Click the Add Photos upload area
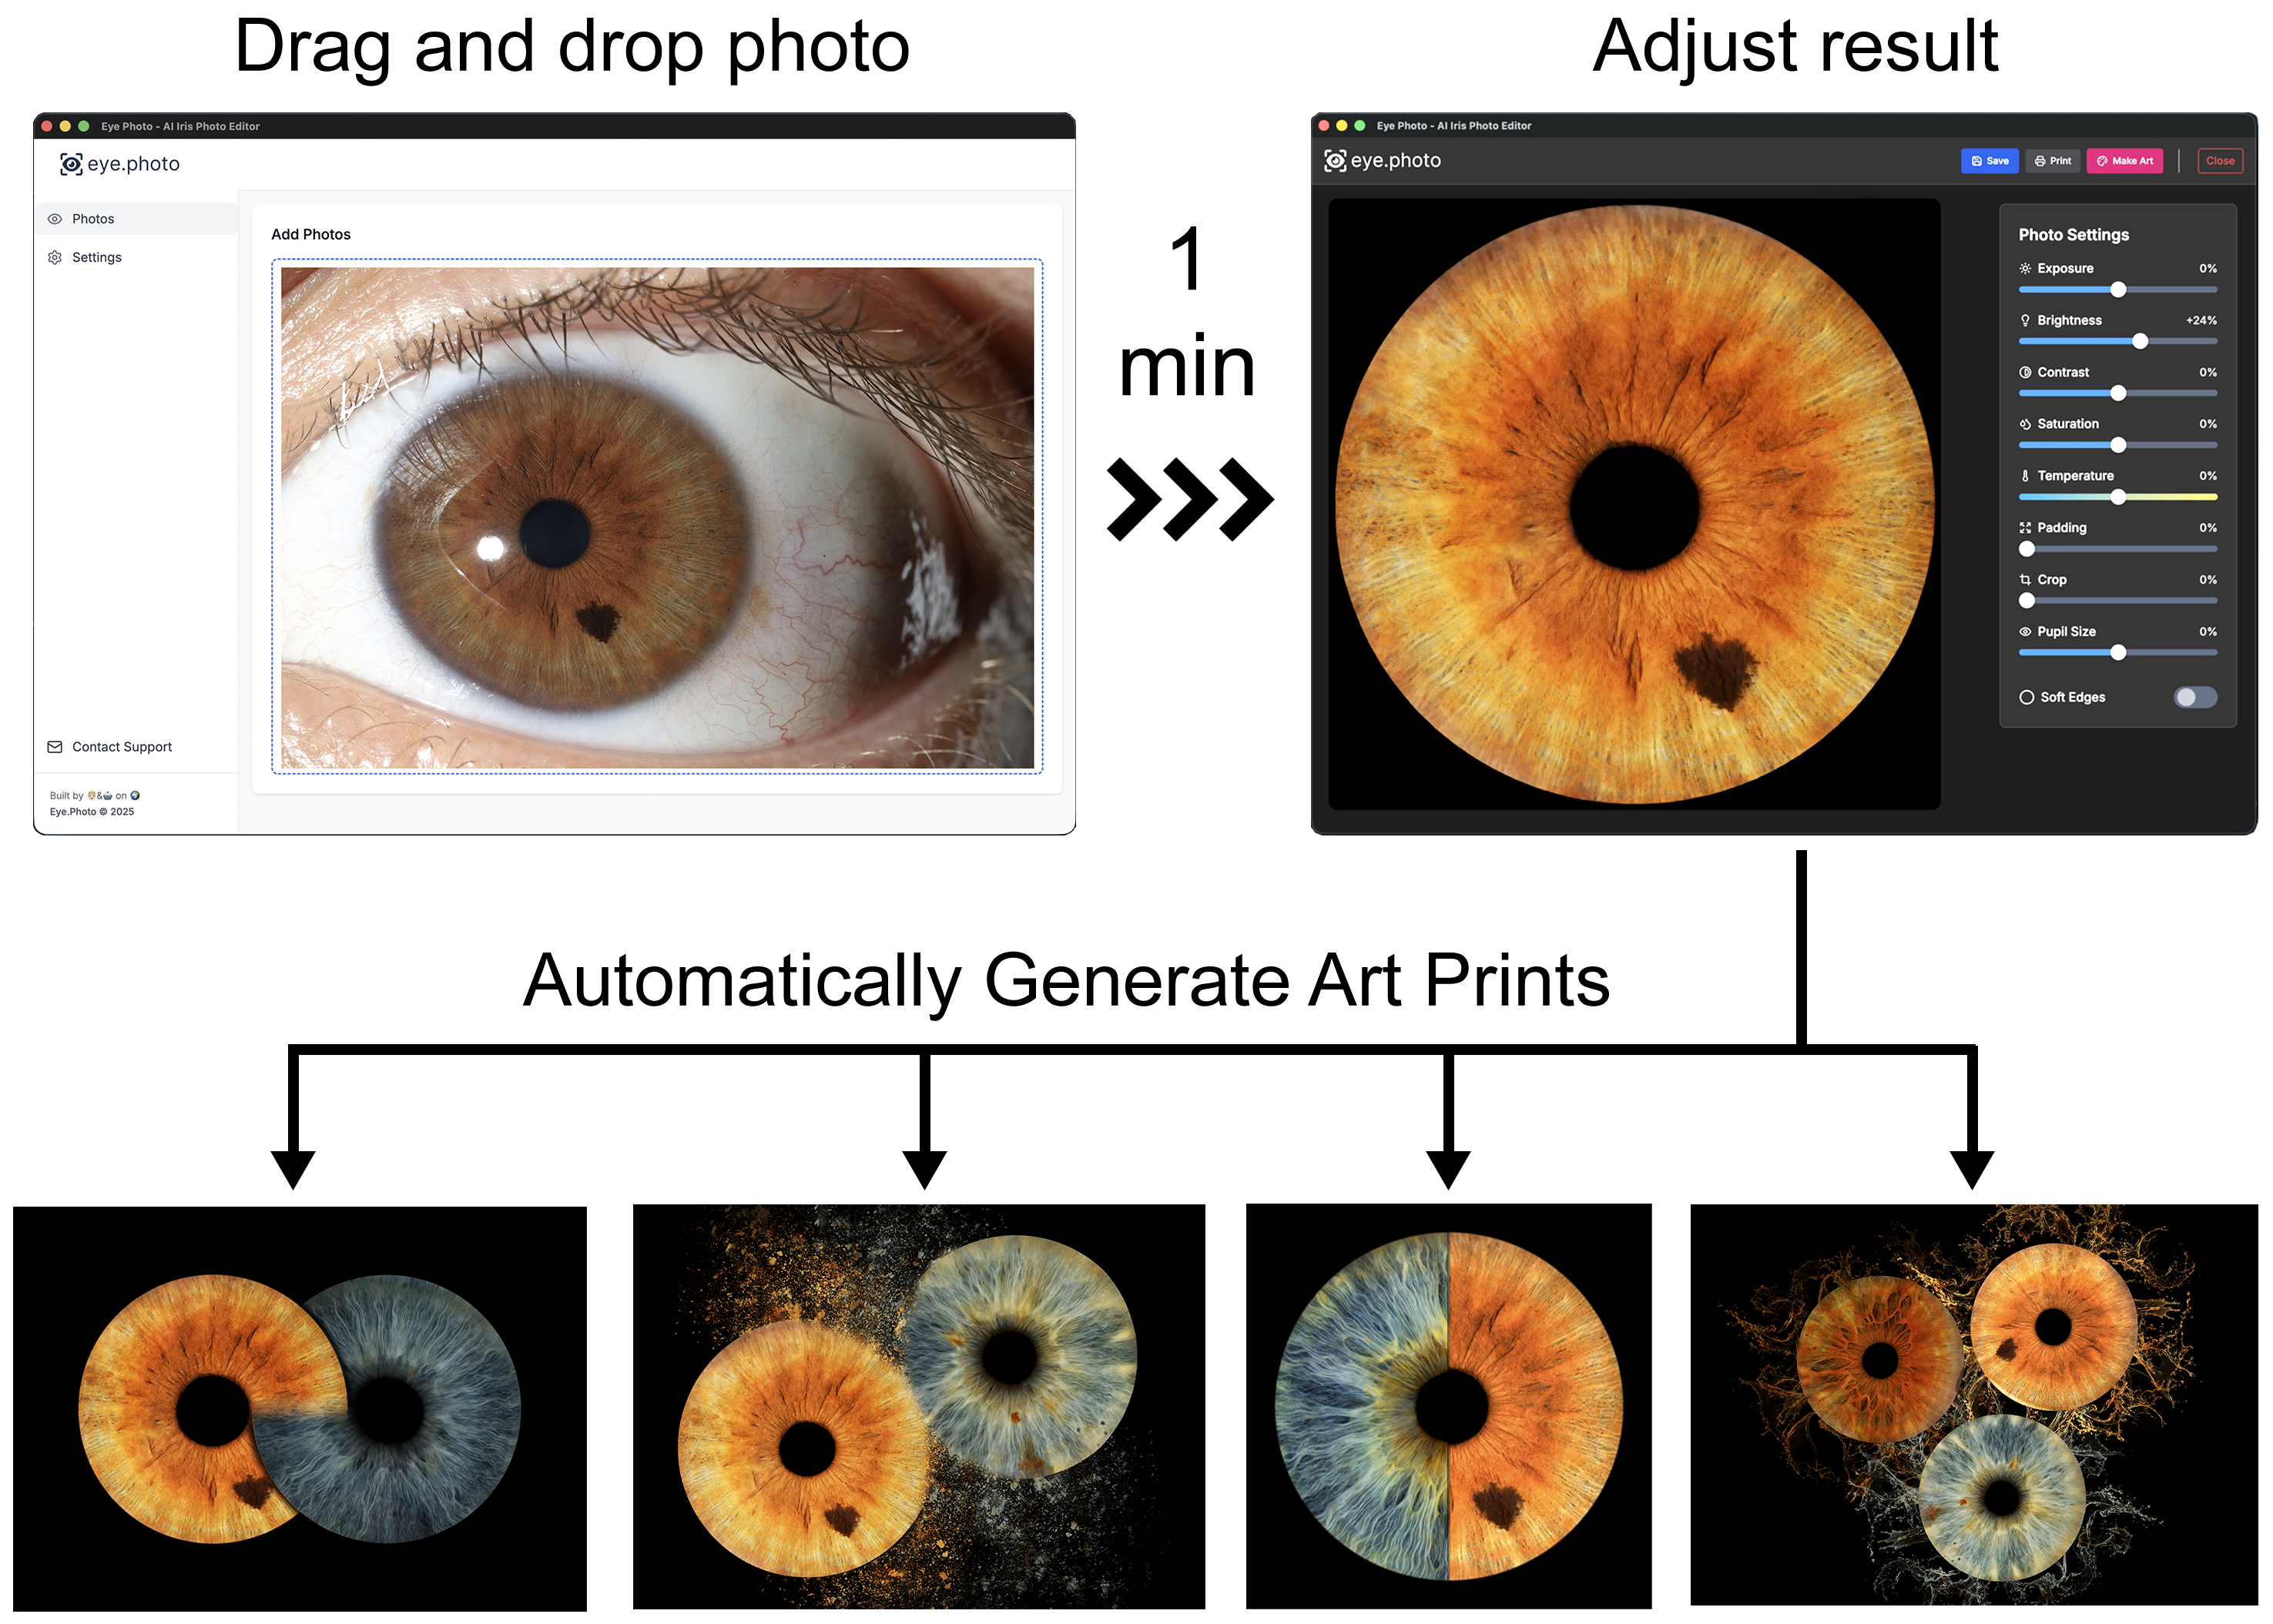This screenshot has height=1624, width=2273. (x=657, y=517)
